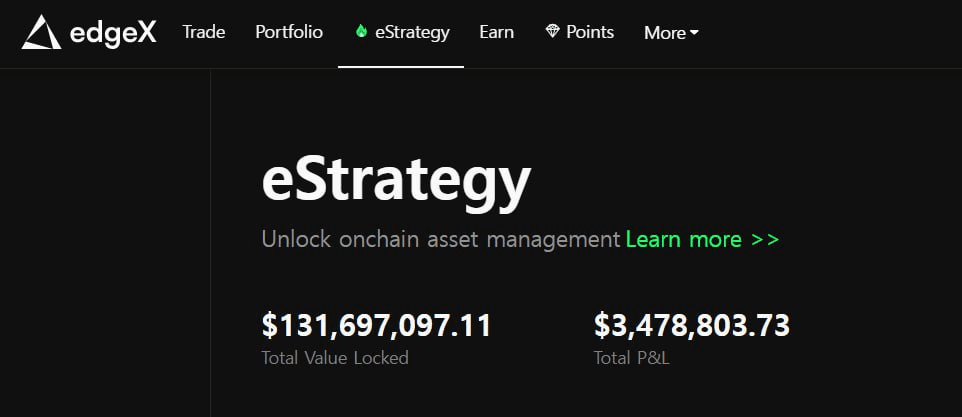Select the eStrategy tab label
The image size is (962, 417).
pyautogui.click(x=412, y=32)
